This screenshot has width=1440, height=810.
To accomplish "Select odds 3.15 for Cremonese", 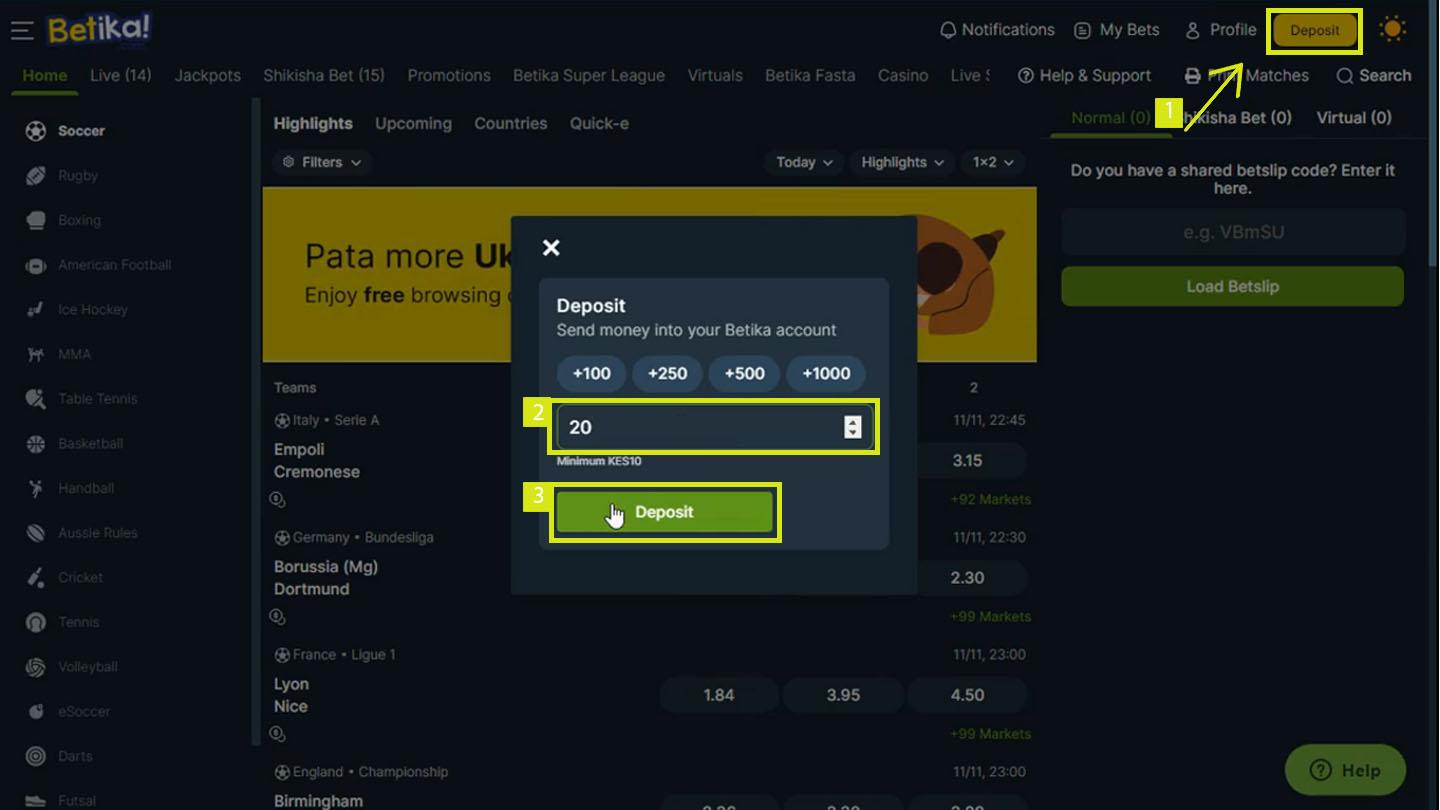I will pyautogui.click(x=967, y=461).
